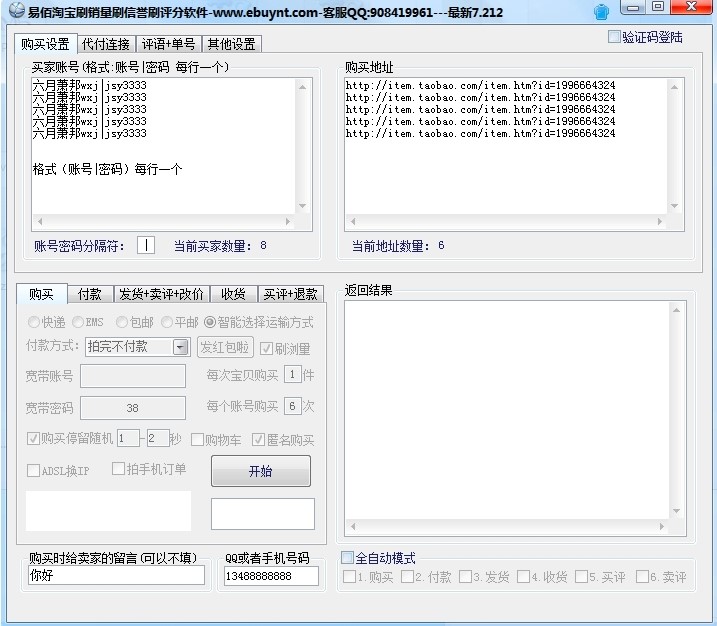Check the 6.卖评 auto-step checkbox

(642, 577)
